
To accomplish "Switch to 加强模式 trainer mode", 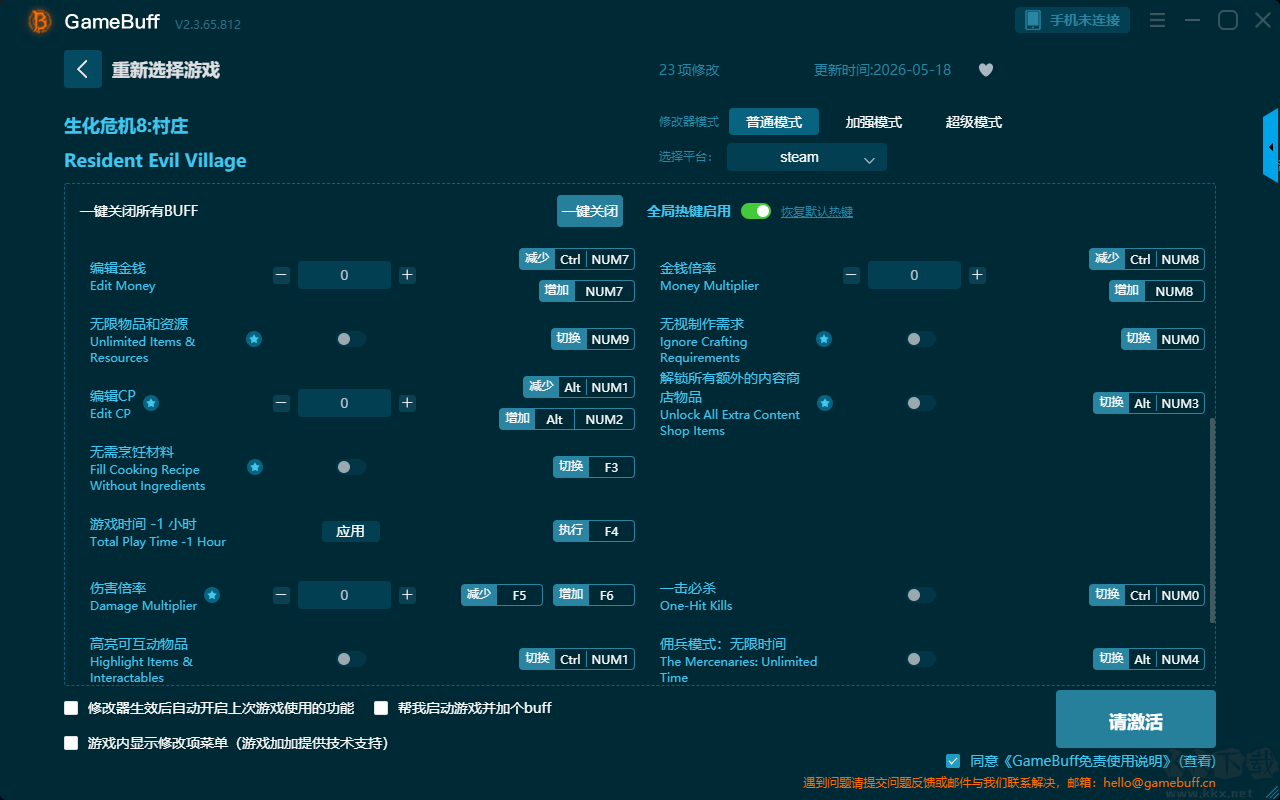I will [874, 122].
